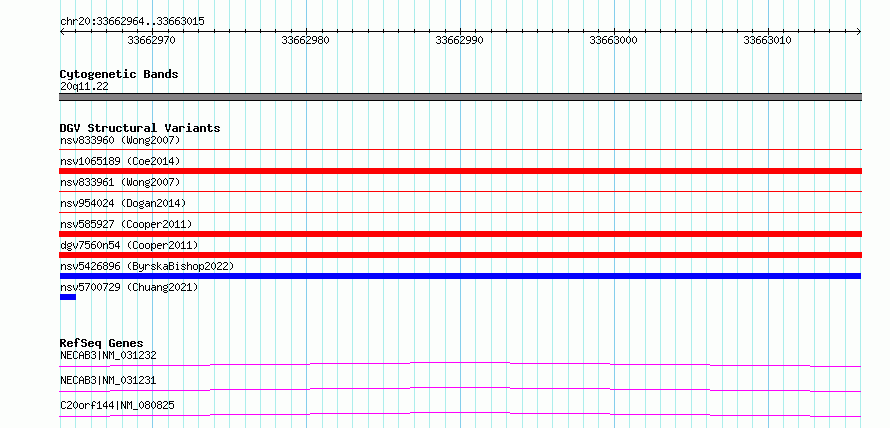
Task: Open gene C20orf144|NM_080825 label
Action: click(117, 405)
